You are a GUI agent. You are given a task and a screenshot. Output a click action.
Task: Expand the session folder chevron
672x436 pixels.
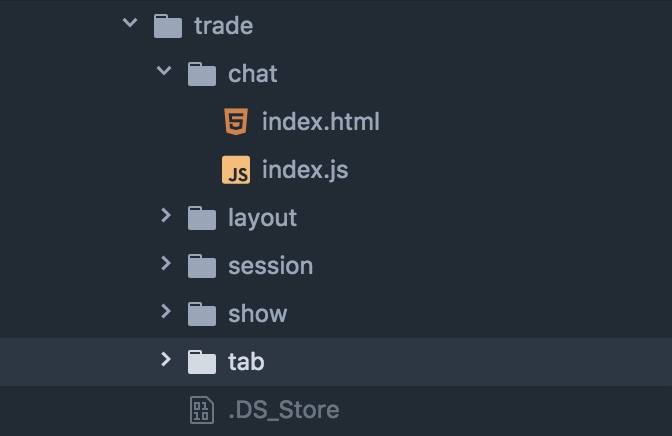(166, 263)
